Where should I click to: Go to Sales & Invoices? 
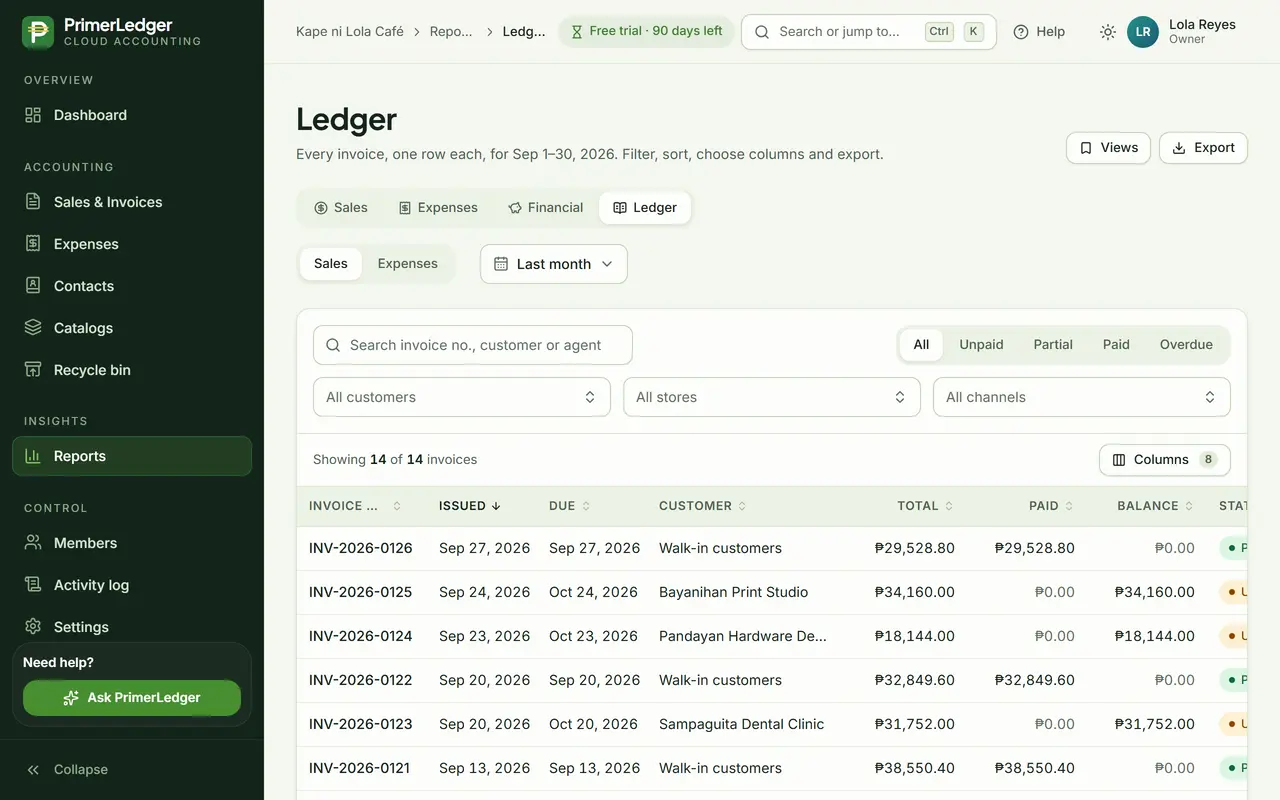[132, 202]
